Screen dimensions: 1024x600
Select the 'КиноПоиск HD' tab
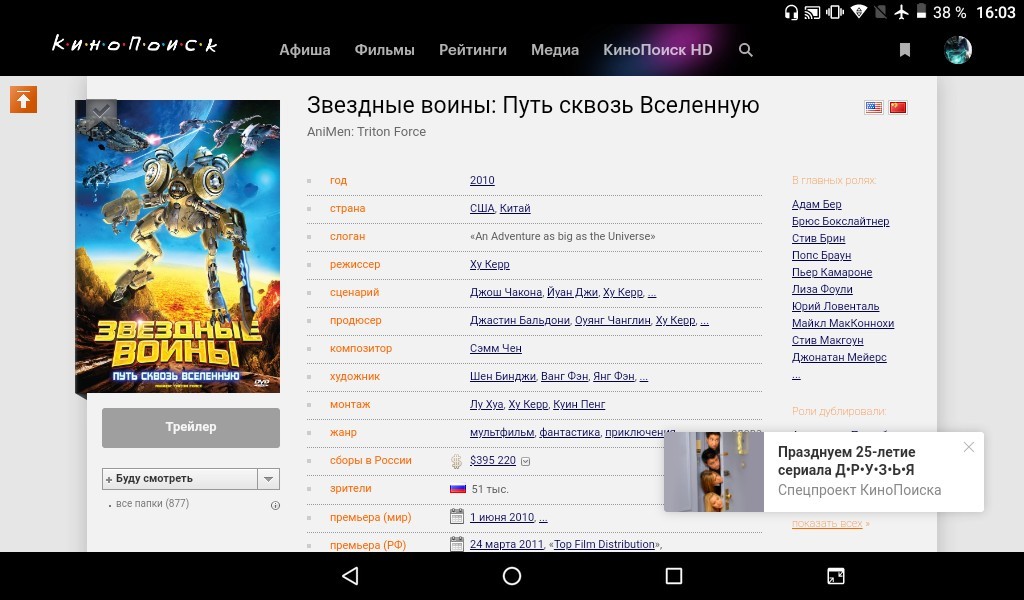coord(657,50)
